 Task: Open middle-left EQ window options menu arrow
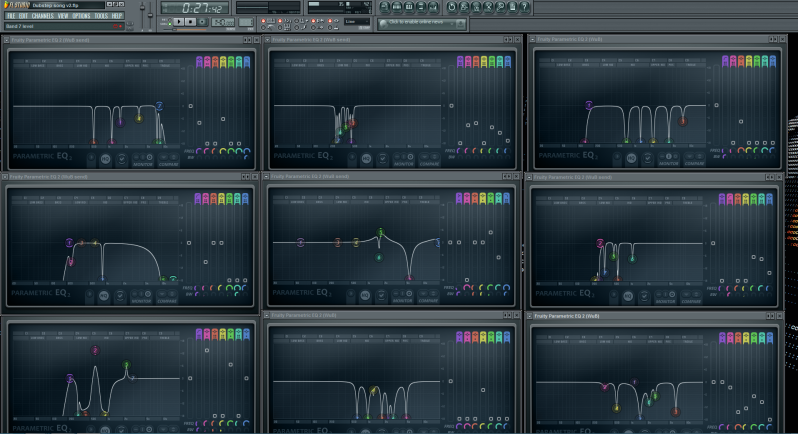[5, 177]
